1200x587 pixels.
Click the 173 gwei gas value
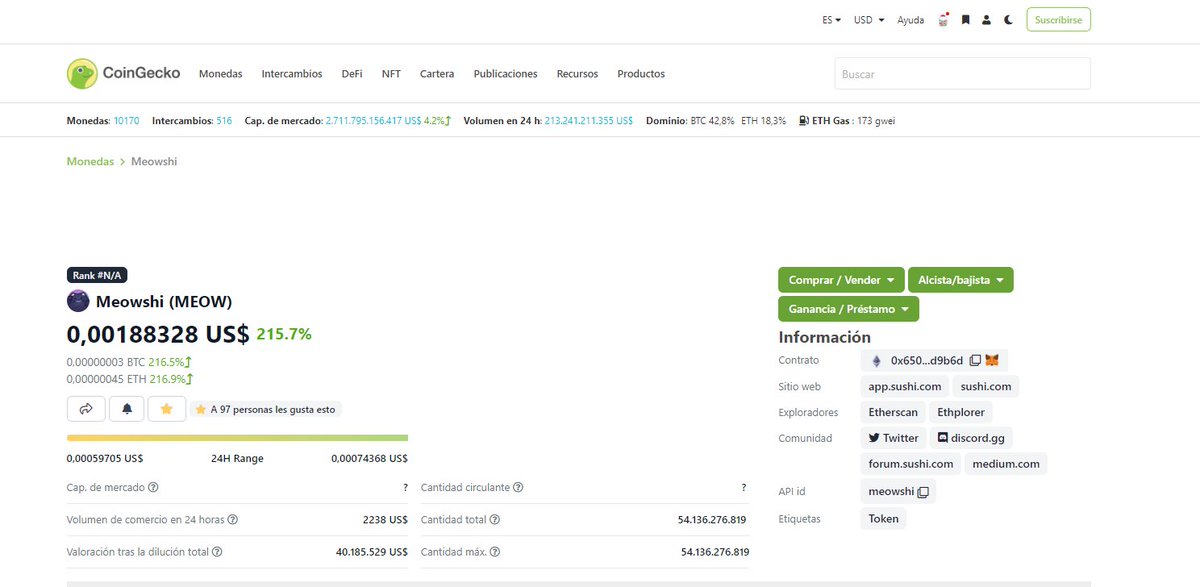[877, 121]
